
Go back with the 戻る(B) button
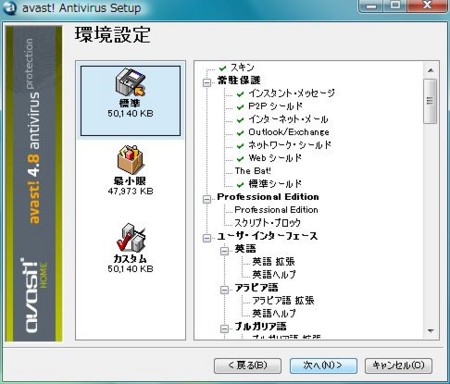pos(248,366)
